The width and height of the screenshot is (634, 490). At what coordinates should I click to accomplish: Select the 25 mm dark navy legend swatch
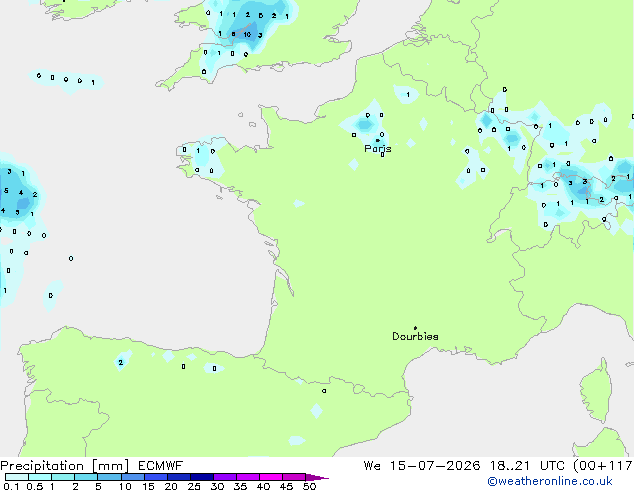[x=202, y=477]
